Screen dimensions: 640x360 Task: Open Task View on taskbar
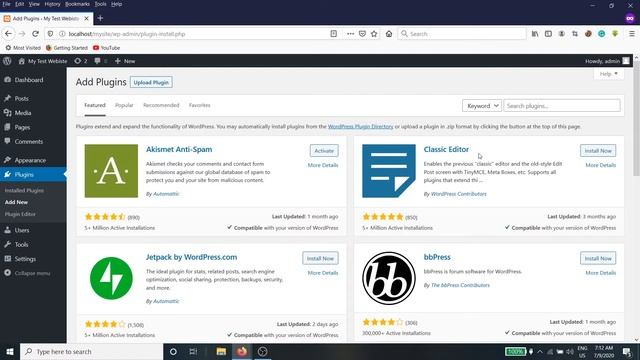(x=193, y=351)
